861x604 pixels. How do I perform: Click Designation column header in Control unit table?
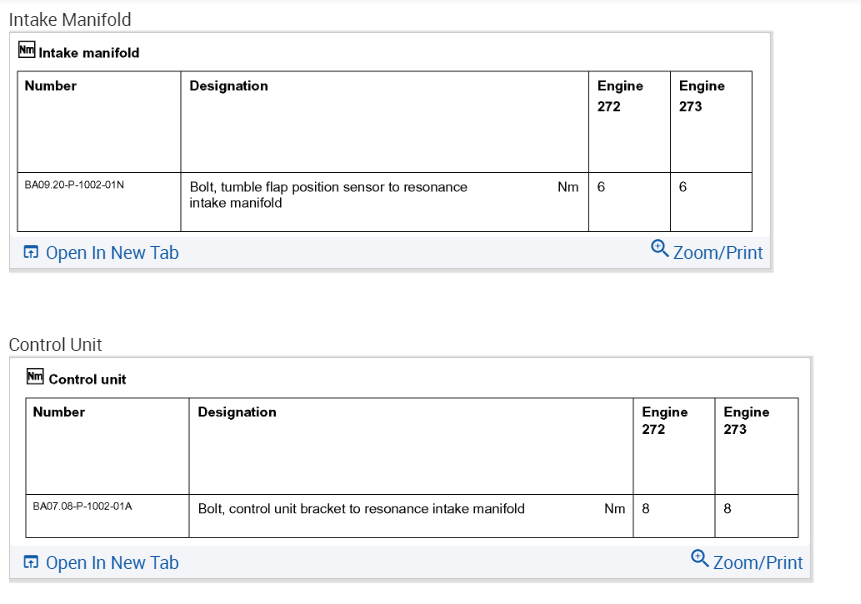coord(237,412)
